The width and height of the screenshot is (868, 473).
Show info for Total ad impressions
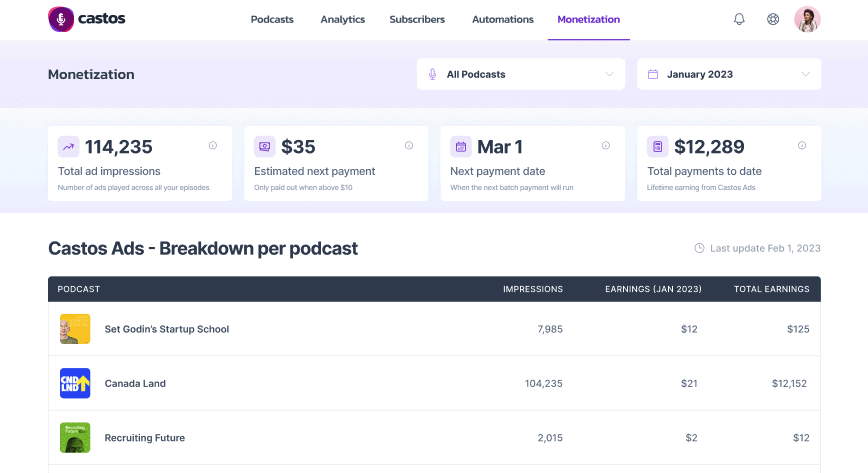[213, 146]
